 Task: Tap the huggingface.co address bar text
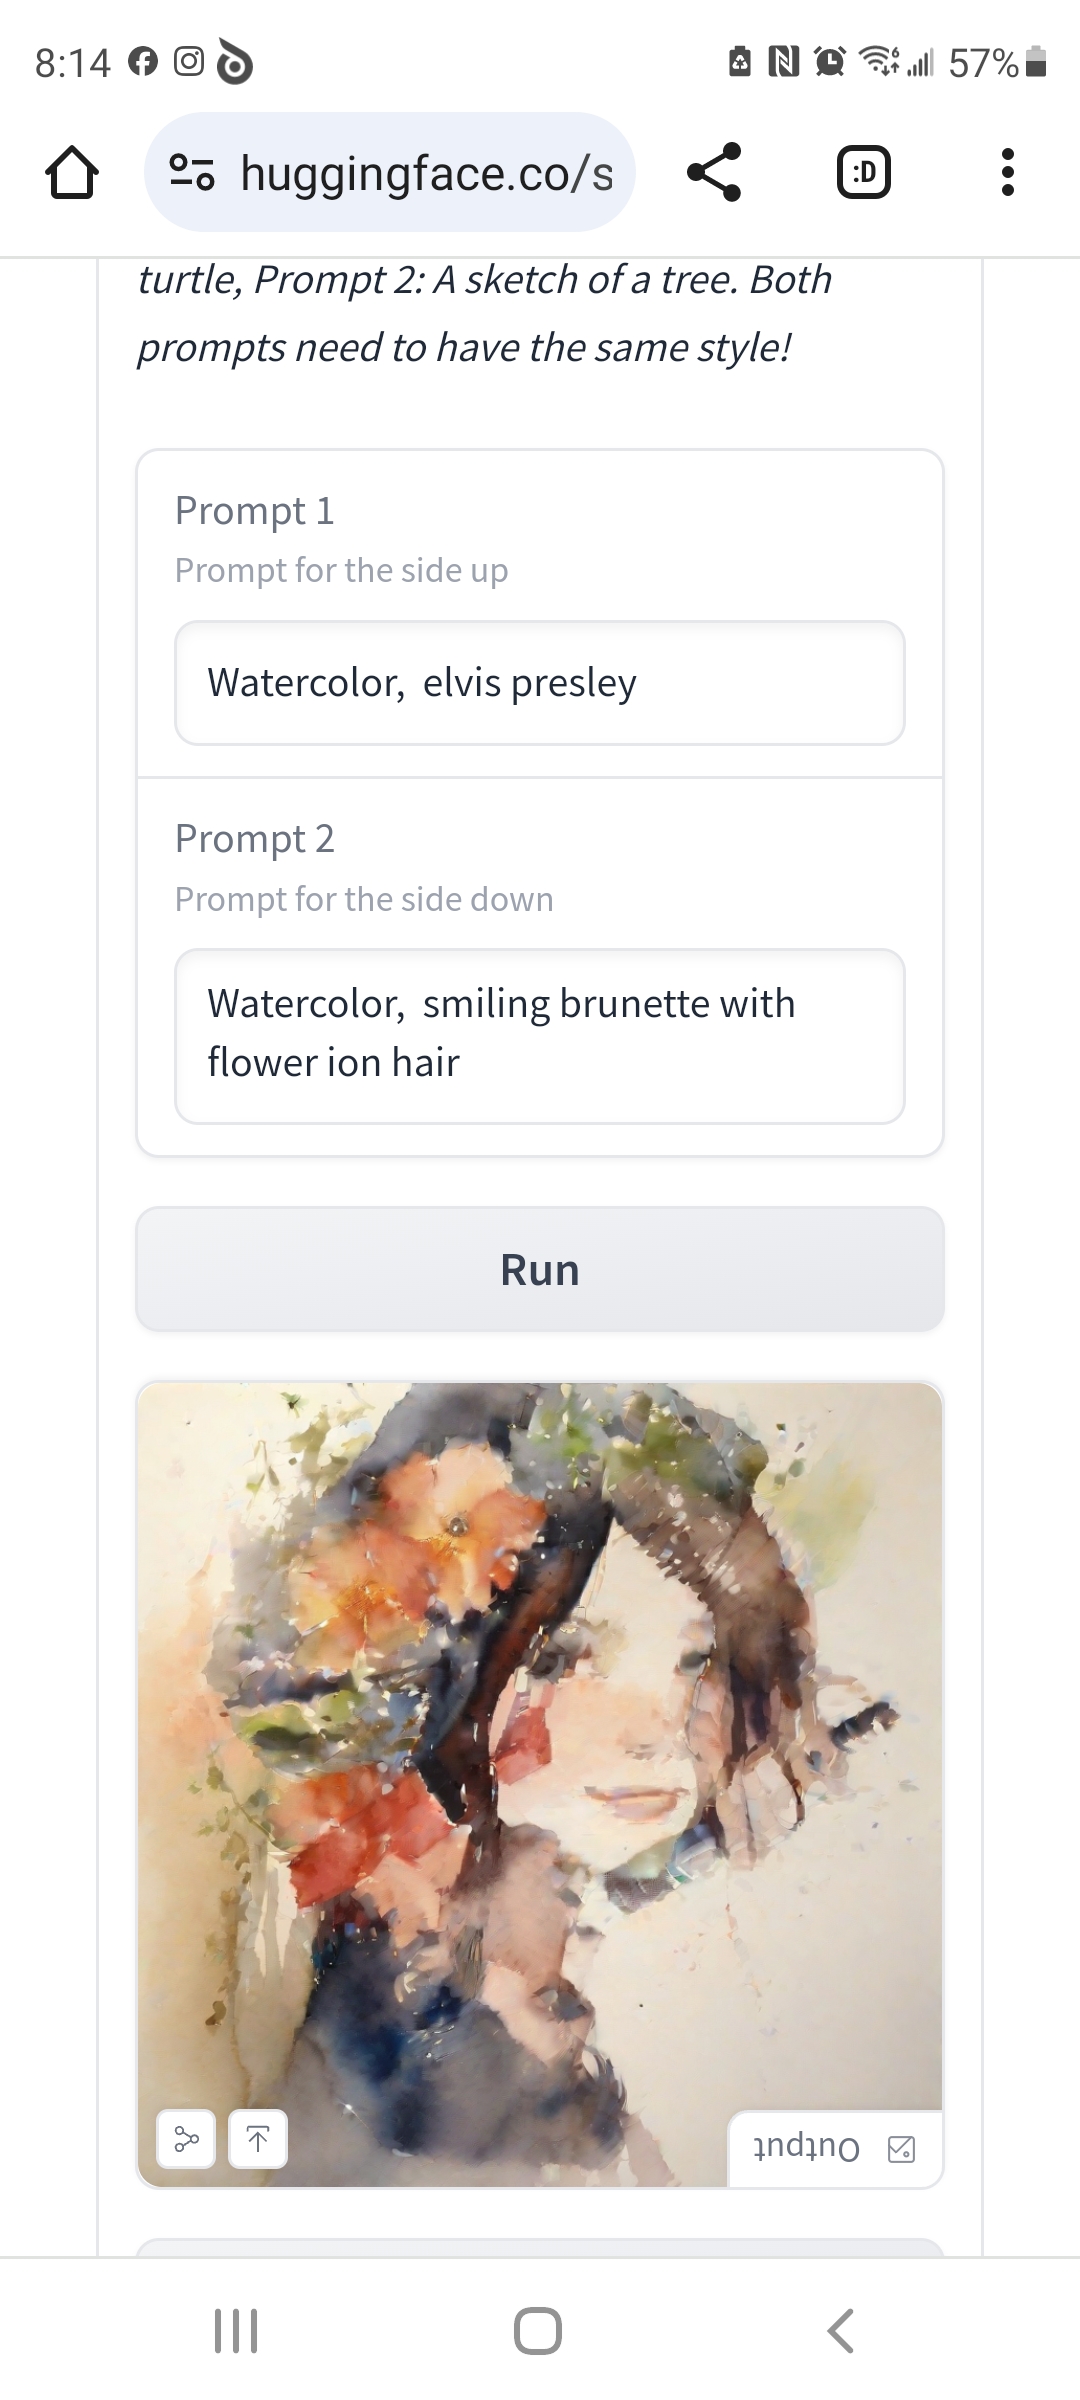click(x=427, y=173)
